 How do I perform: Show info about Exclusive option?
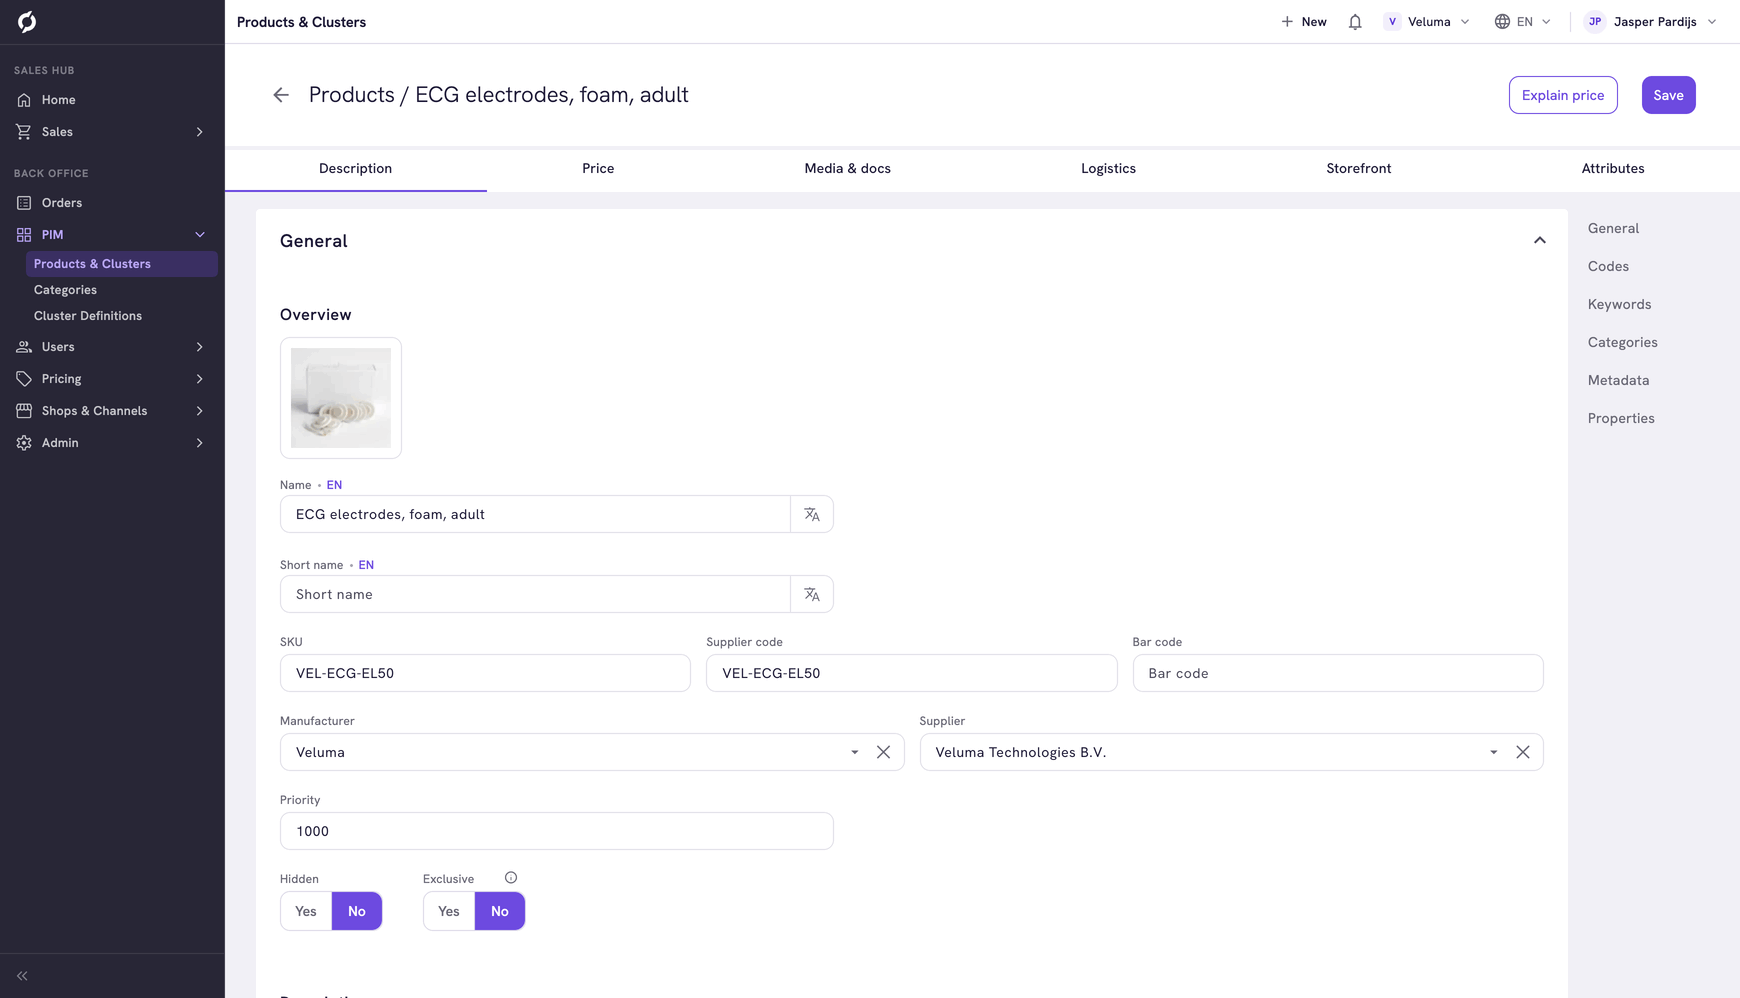[x=511, y=878]
